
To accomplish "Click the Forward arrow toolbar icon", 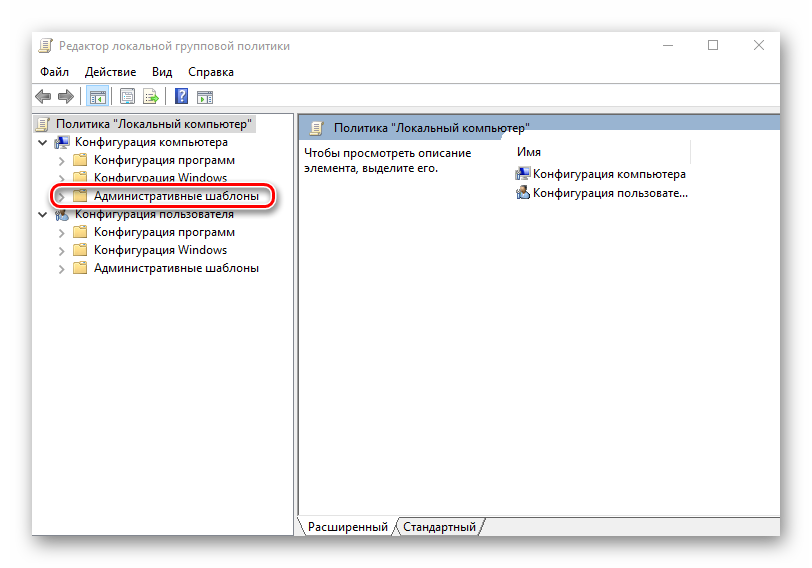I will click(65, 97).
